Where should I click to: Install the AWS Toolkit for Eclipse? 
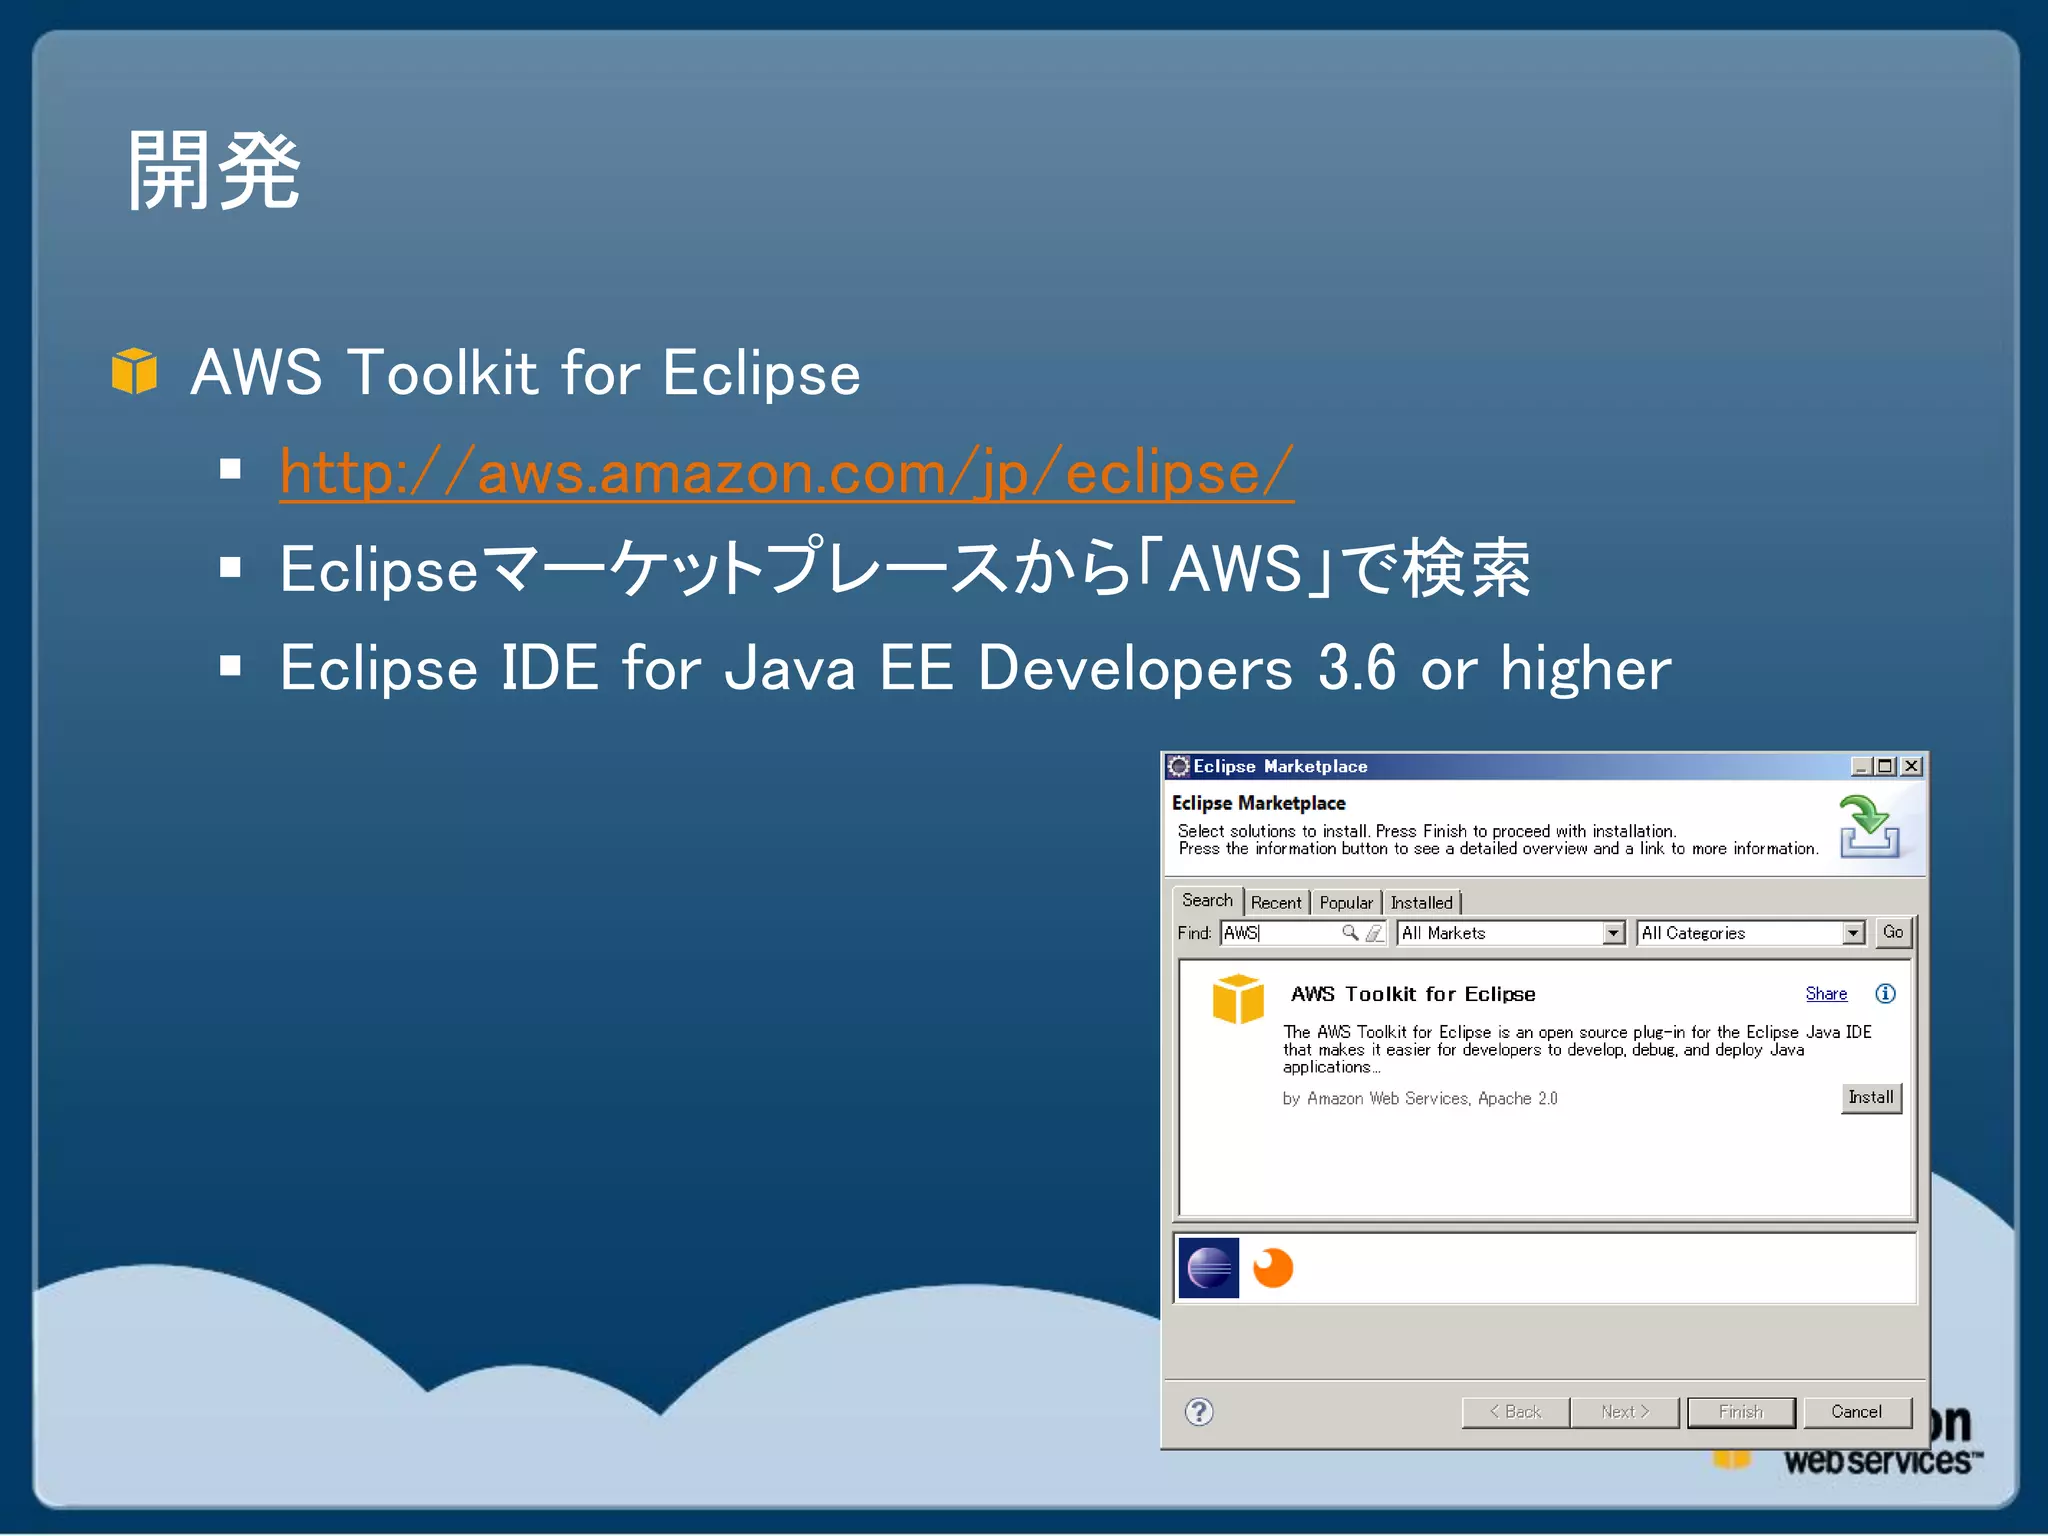click(x=1871, y=1097)
